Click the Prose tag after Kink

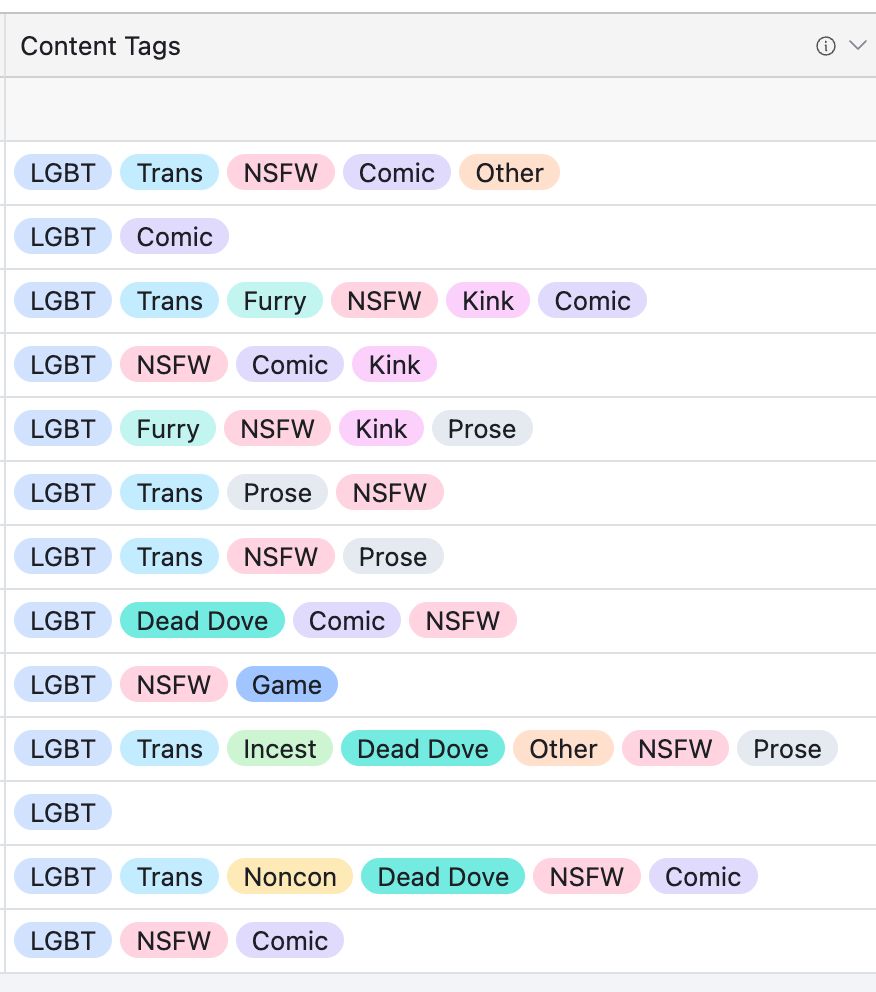[x=482, y=429]
